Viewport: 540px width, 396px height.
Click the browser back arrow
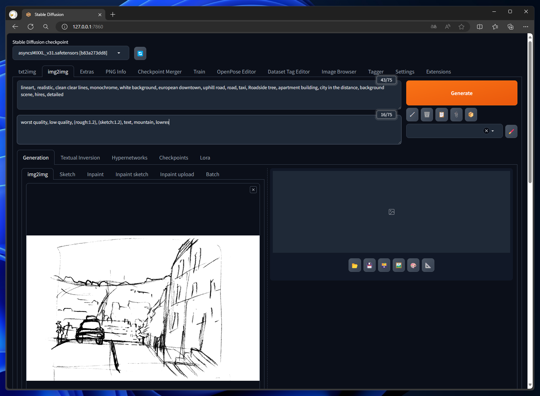pos(15,27)
